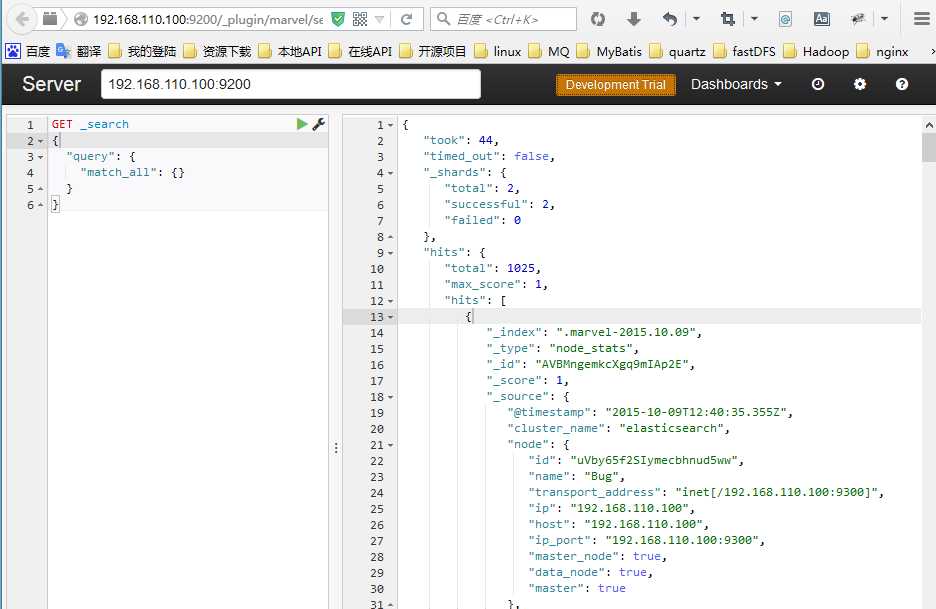Click the search magnifier icon
The height and width of the screenshot is (609, 936).
[x=443, y=19]
